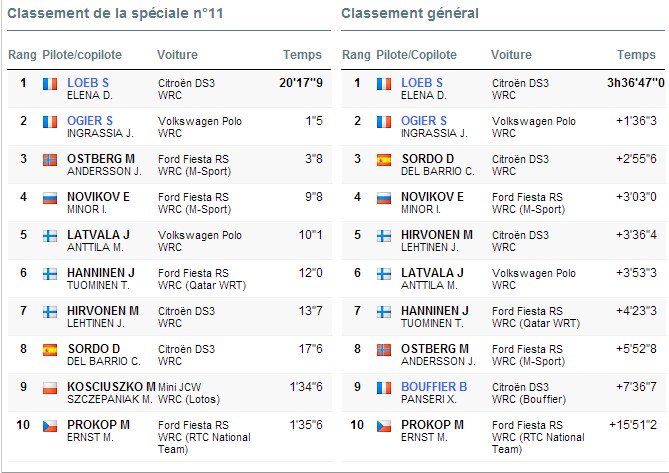Click Norwegian flag next to OSTBERG M in stage ranking
The width and height of the screenshot is (669, 473).
click(50, 160)
